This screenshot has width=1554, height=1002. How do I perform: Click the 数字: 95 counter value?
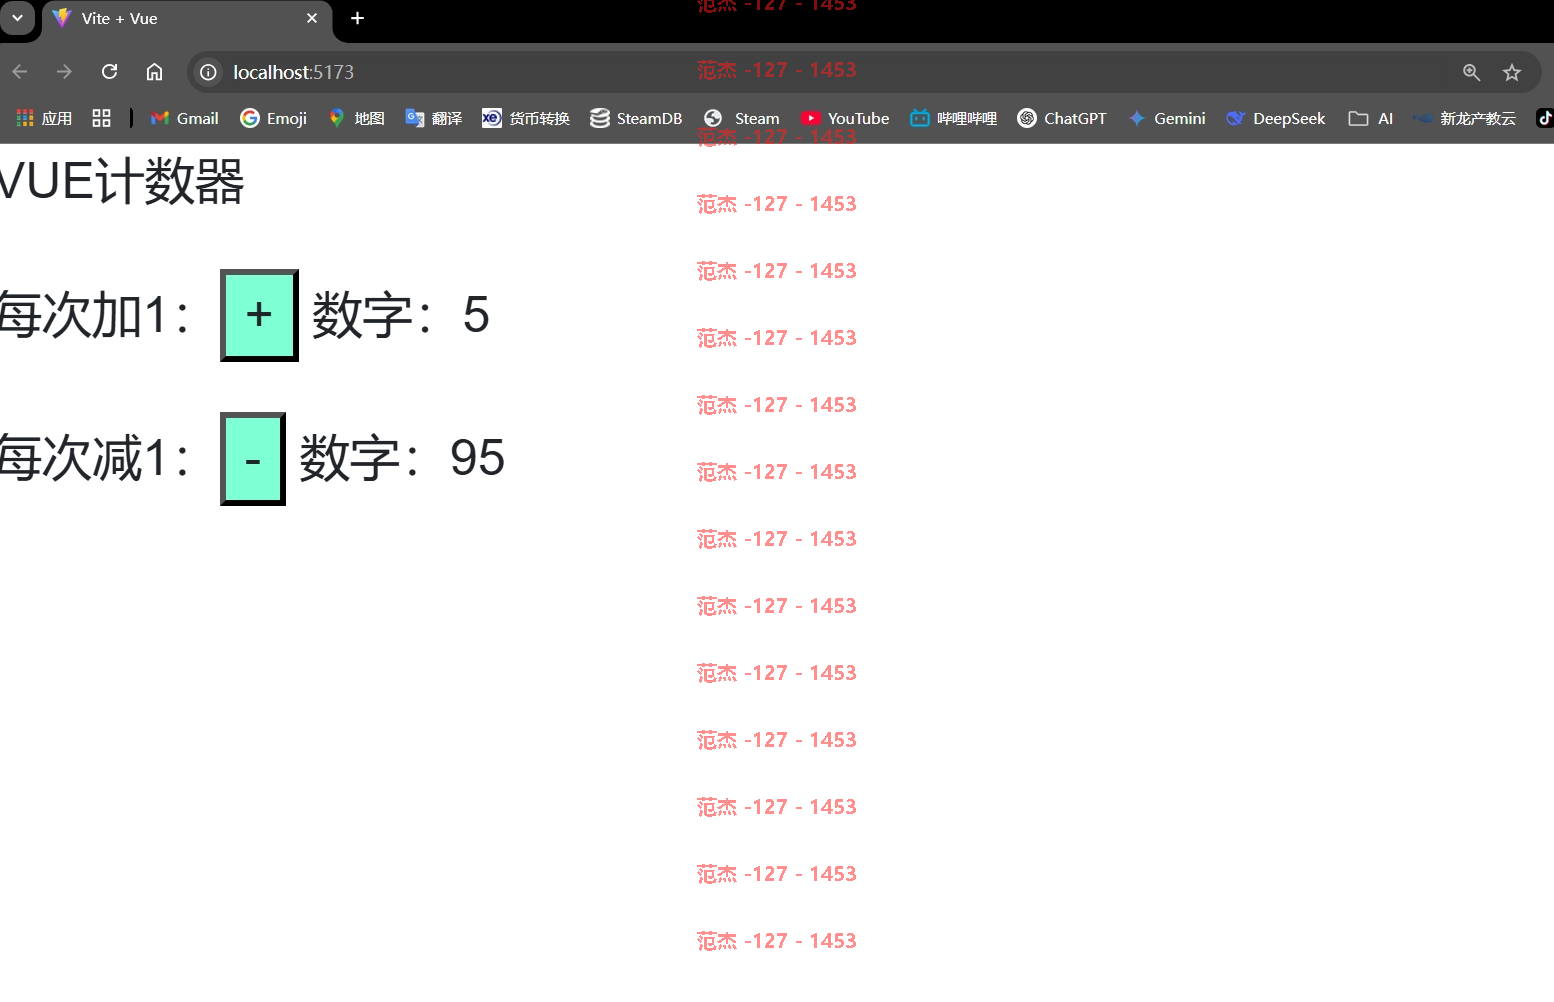402,459
